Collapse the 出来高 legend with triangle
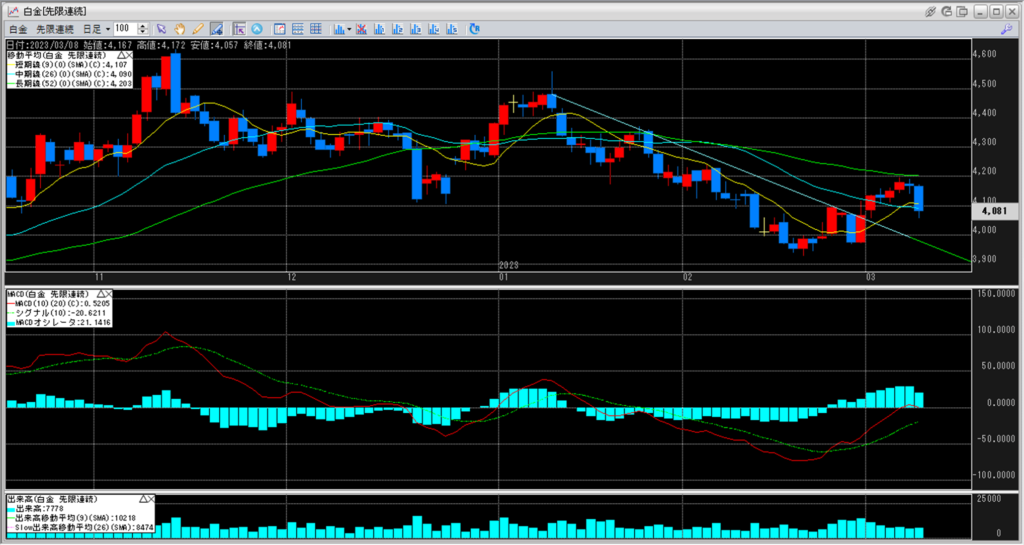Viewport: 1024px width, 545px height. (x=143, y=497)
